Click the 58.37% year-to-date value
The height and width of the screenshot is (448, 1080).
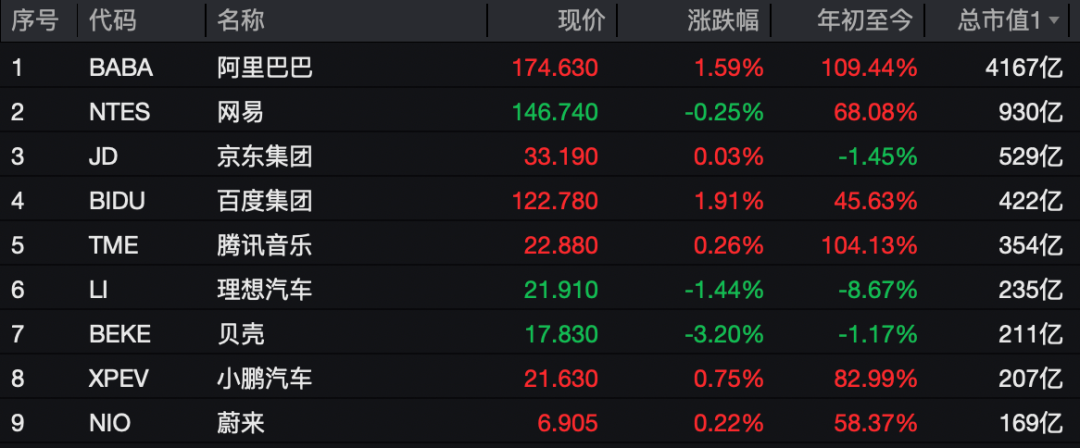tap(875, 423)
